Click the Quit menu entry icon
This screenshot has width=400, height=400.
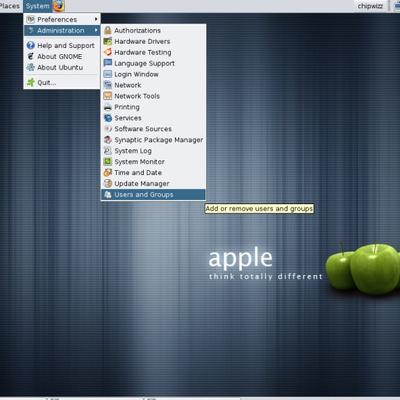[31, 82]
